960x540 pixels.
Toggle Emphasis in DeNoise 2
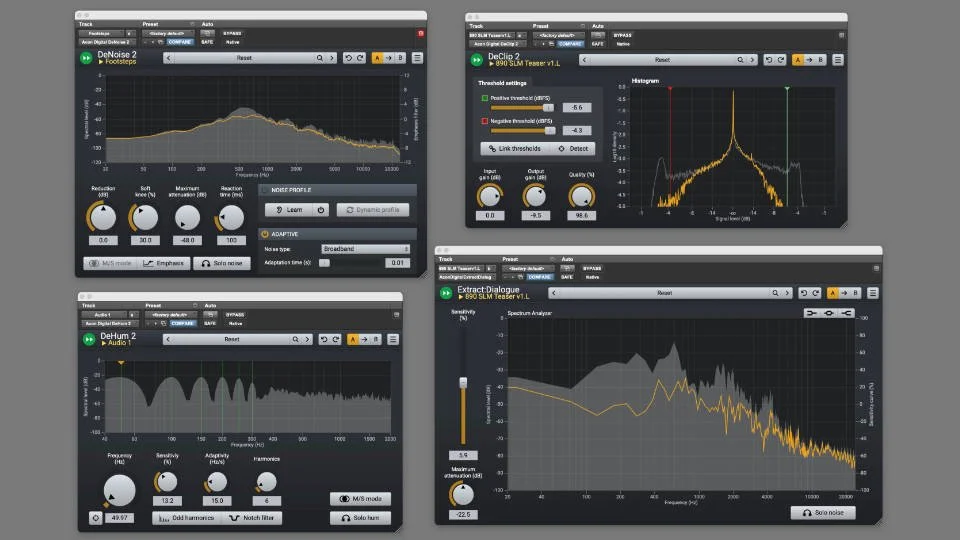(163, 263)
